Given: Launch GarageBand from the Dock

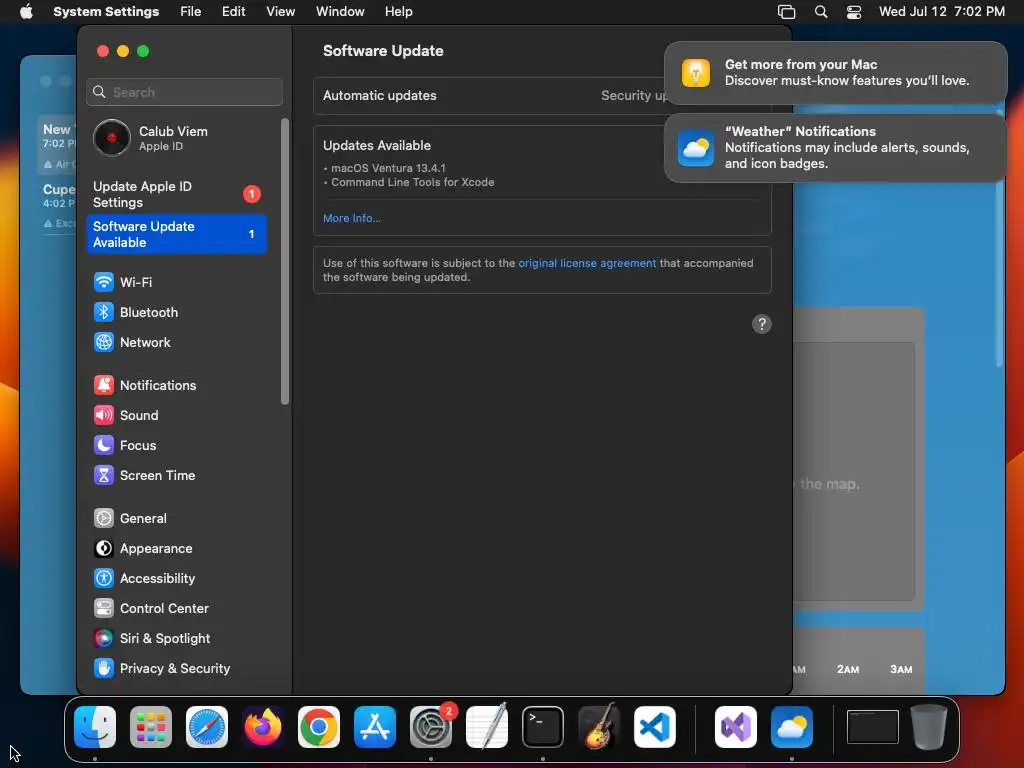Looking at the screenshot, I should pos(599,727).
